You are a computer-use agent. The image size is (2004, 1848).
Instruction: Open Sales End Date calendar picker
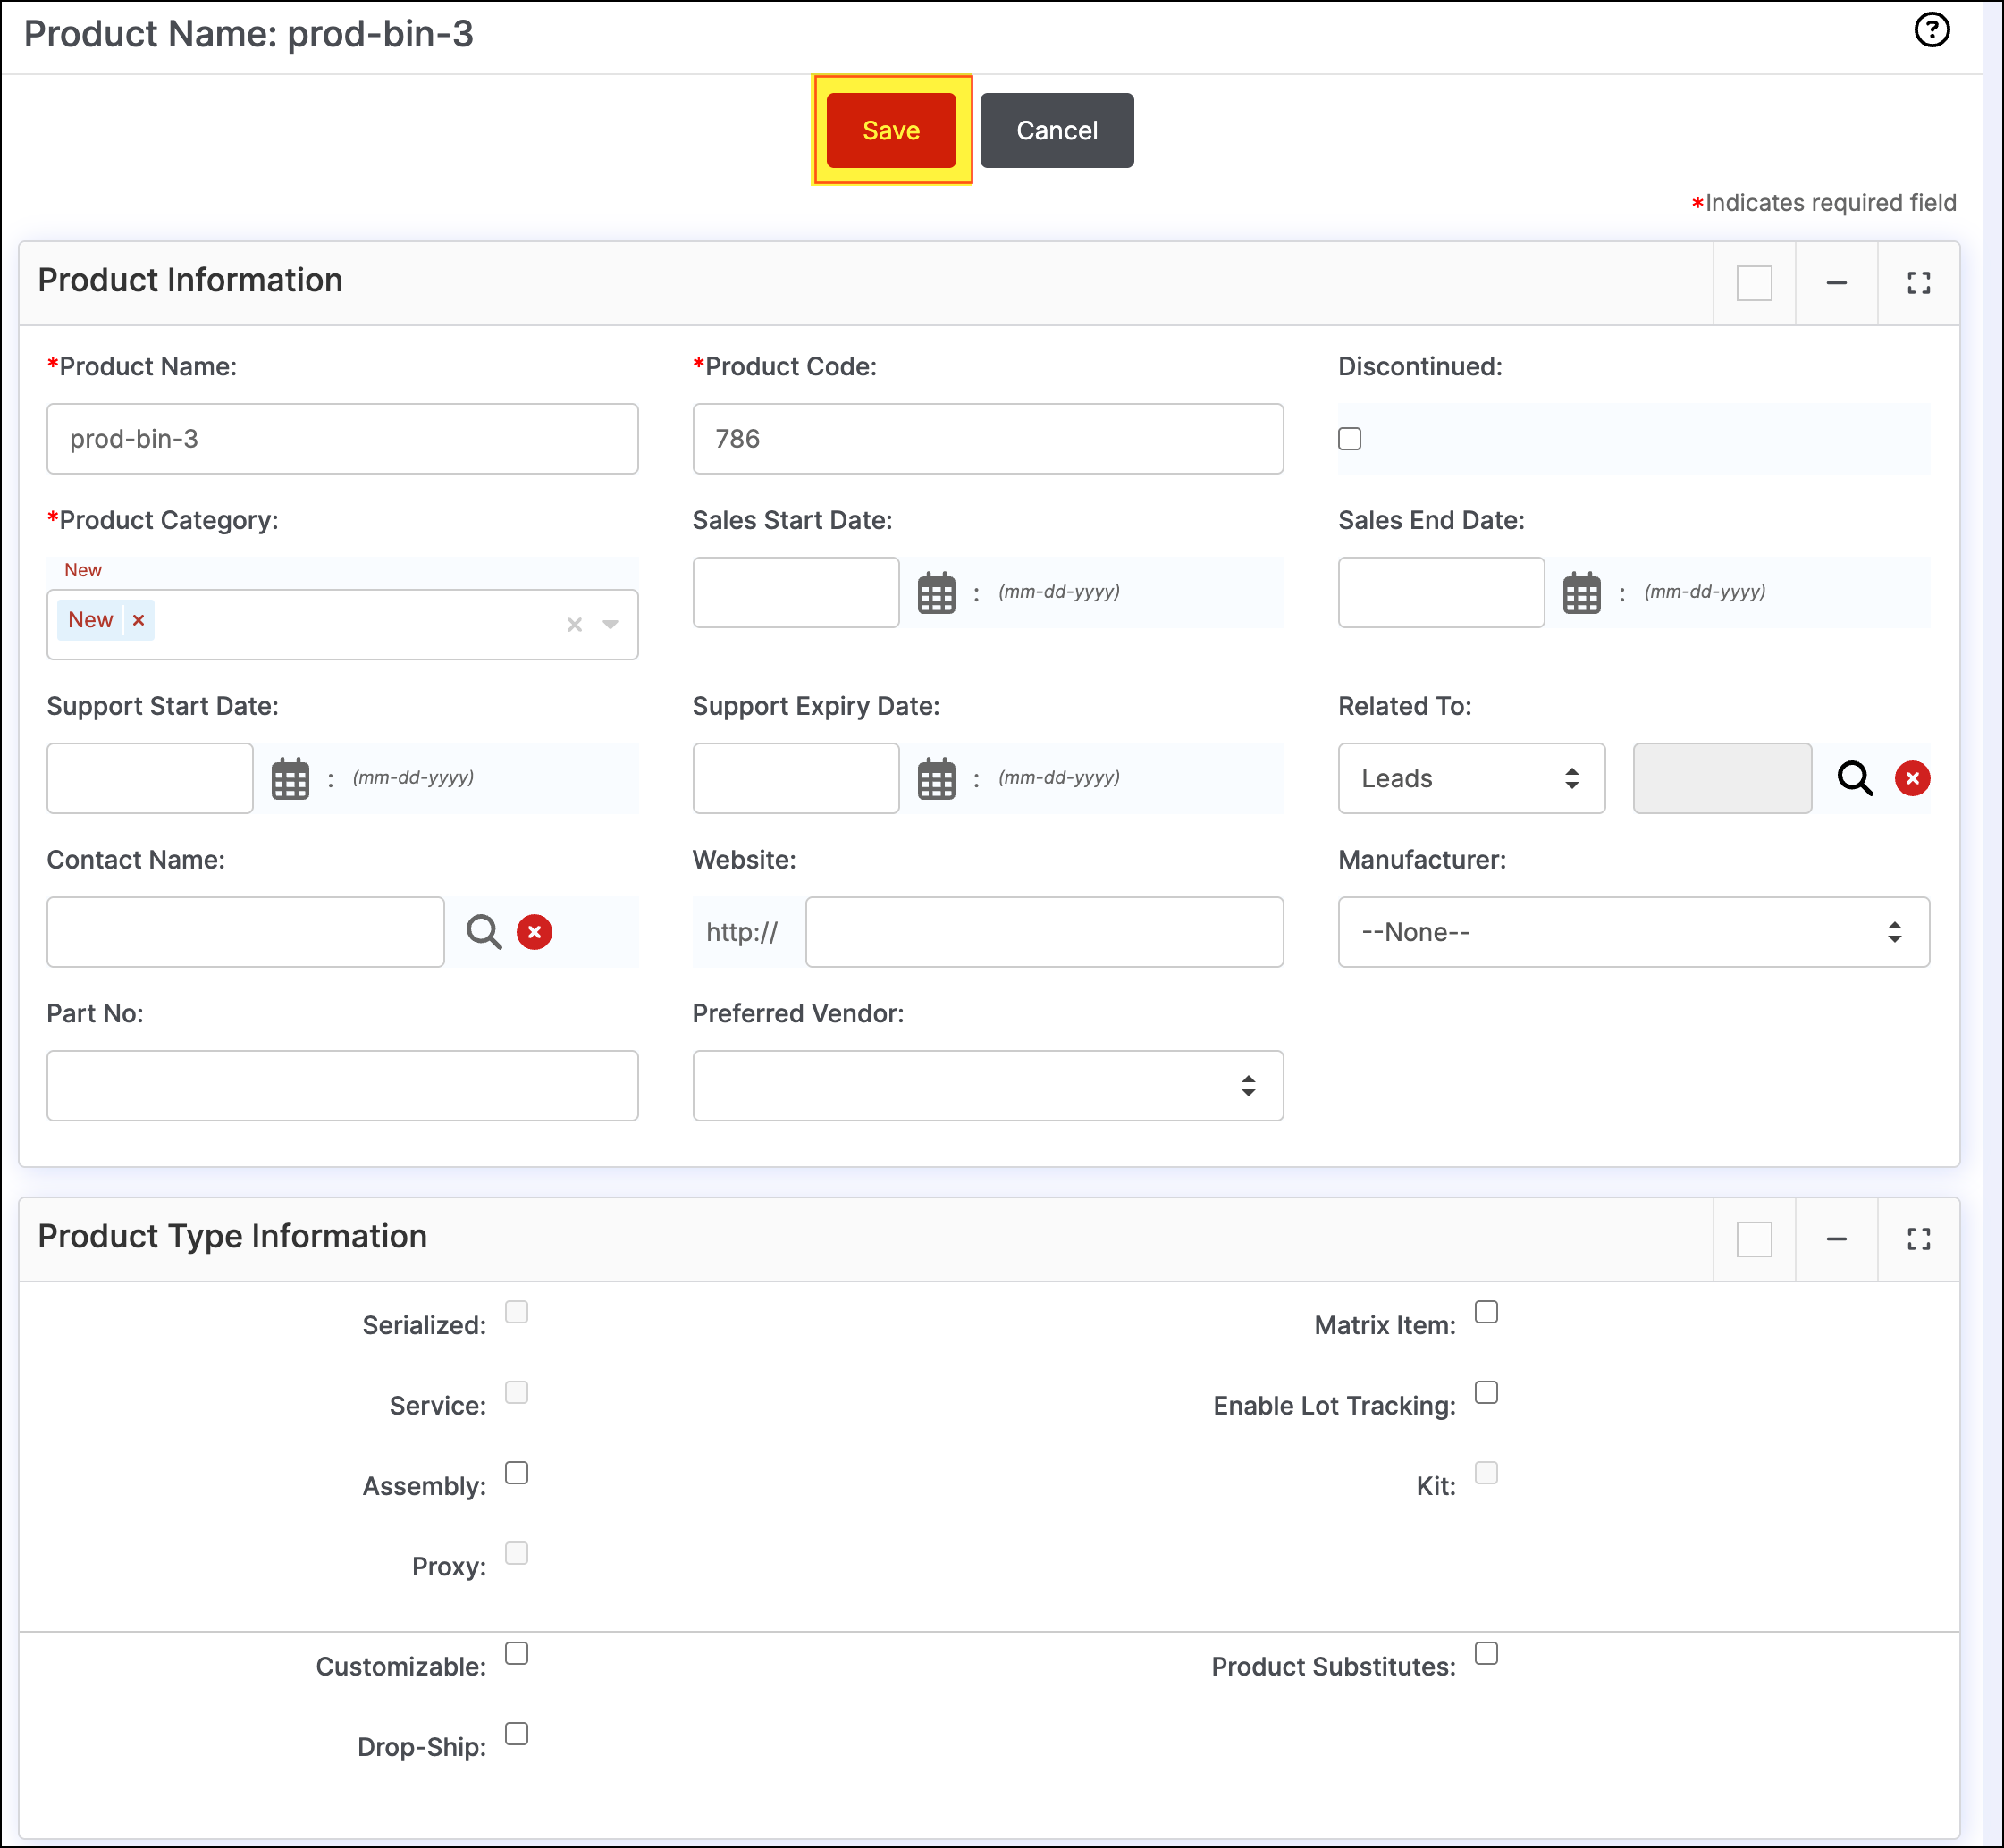(1581, 593)
